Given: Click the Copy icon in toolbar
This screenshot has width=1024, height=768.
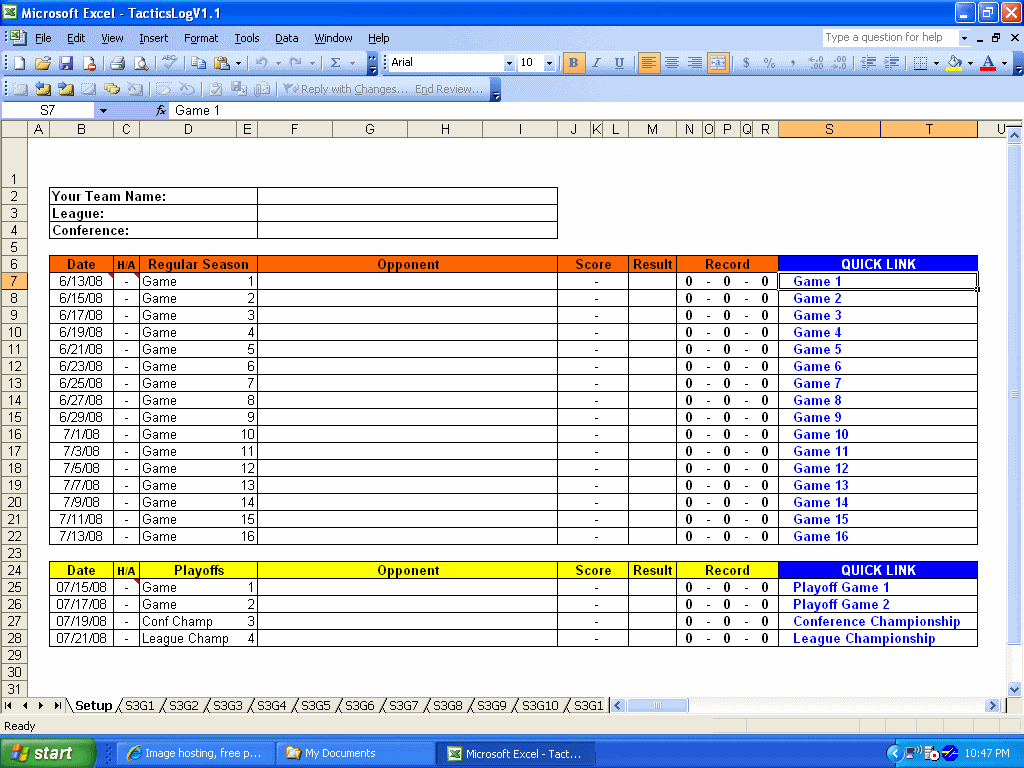Looking at the screenshot, I should pyautogui.click(x=198, y=63).
